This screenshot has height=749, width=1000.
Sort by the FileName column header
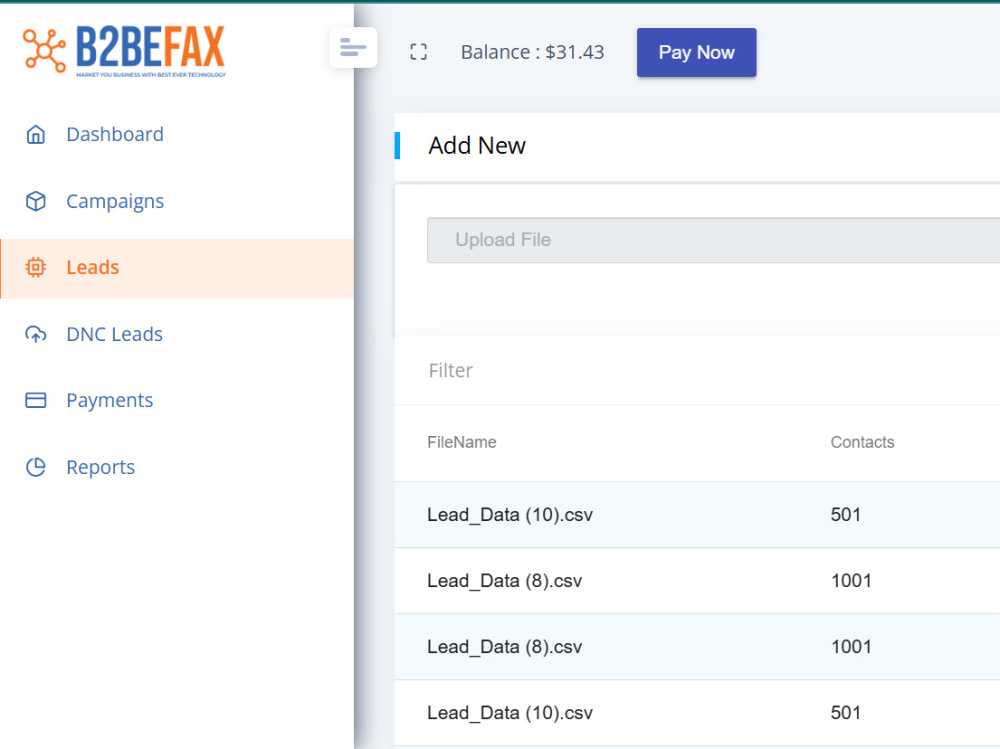click(x=462, y=442)
